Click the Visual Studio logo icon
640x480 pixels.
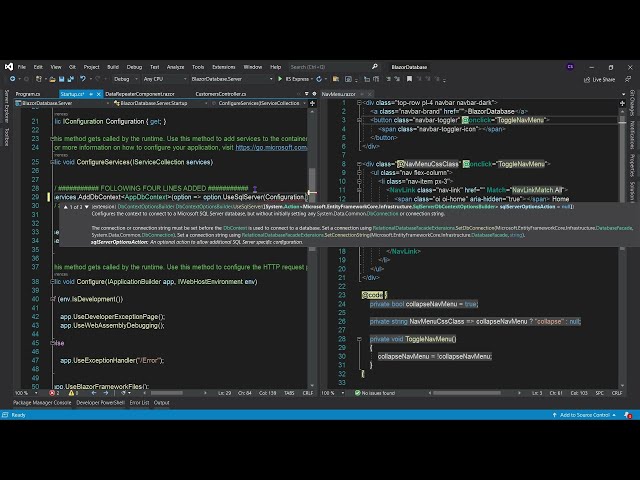(9, 67)
